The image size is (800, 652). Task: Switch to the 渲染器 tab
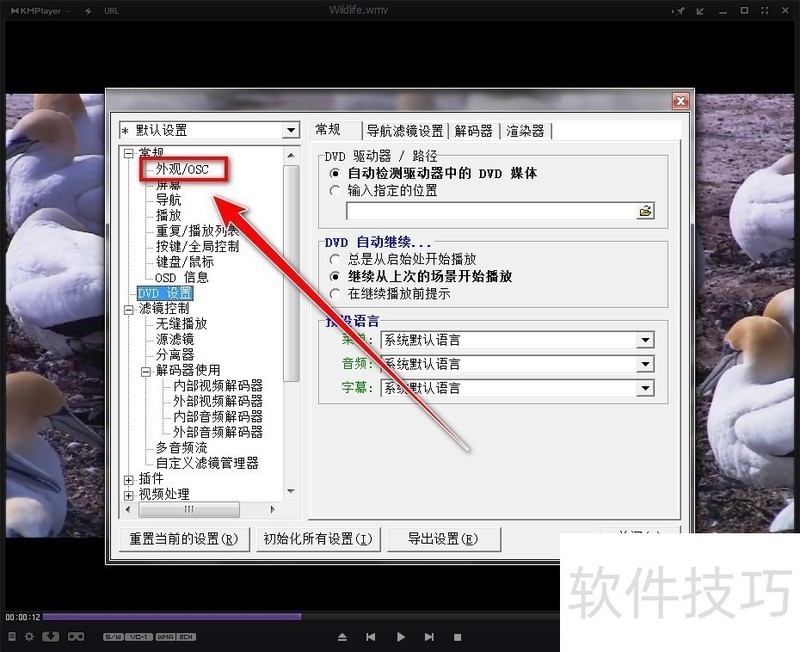522,129
